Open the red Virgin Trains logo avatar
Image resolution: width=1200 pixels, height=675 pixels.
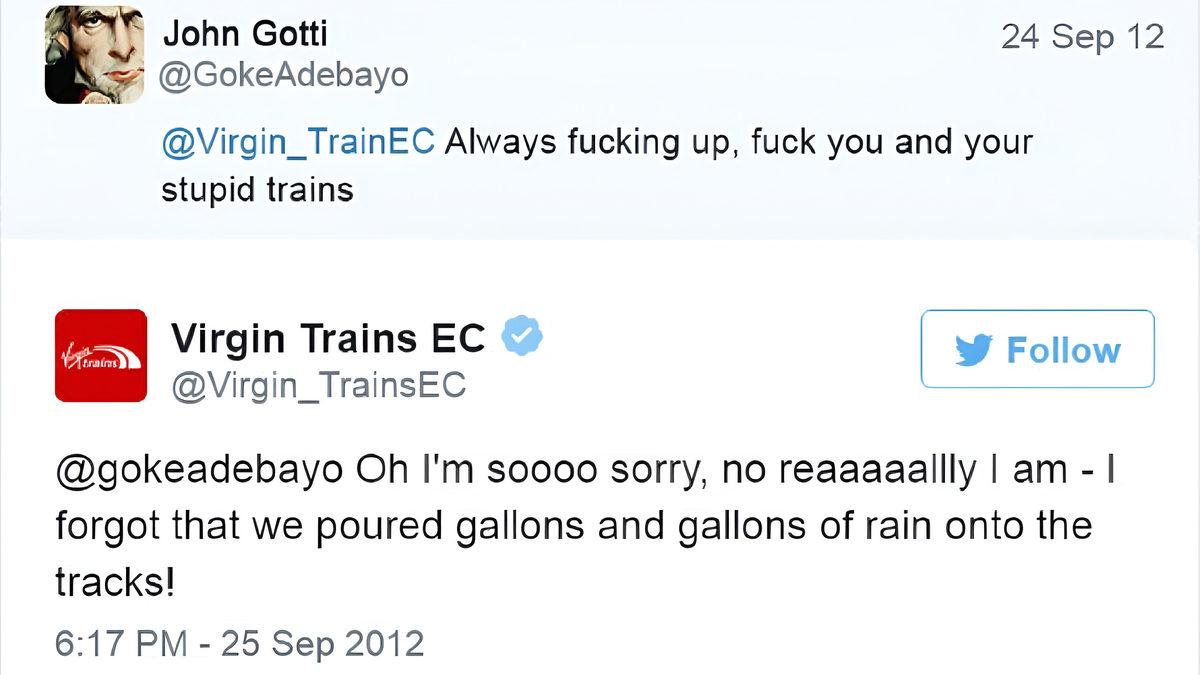[x=101, y=356]
